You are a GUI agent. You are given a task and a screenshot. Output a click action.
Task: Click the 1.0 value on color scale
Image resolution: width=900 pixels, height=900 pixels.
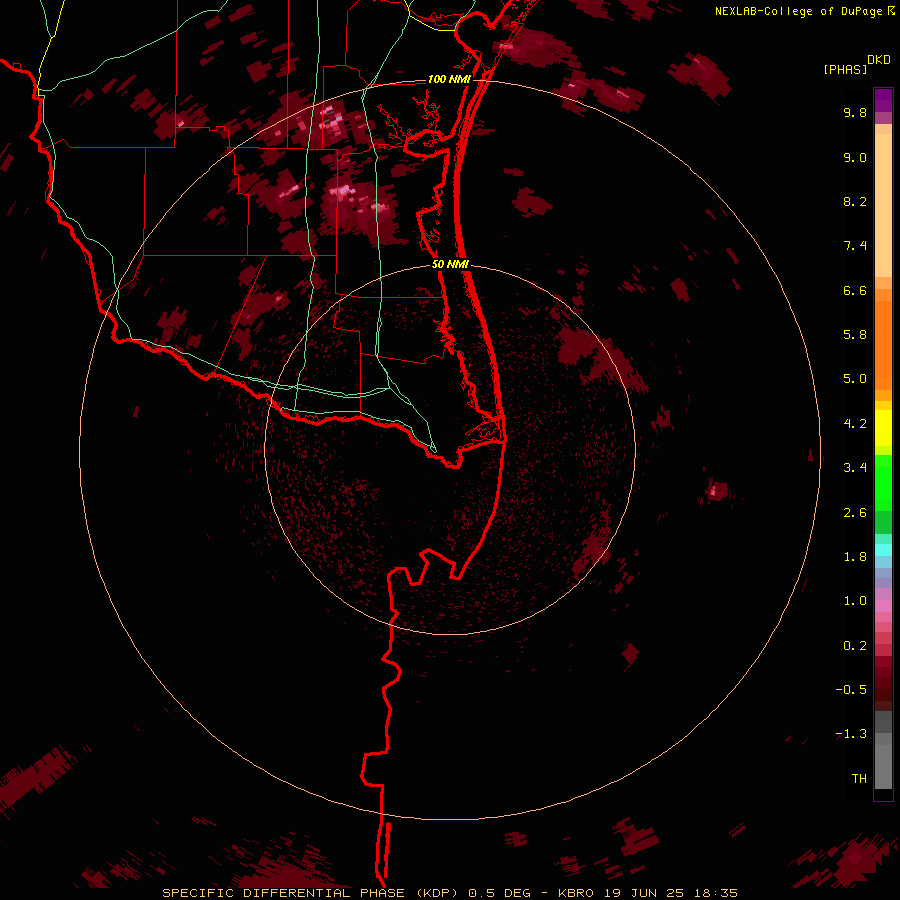pos(855,601)
